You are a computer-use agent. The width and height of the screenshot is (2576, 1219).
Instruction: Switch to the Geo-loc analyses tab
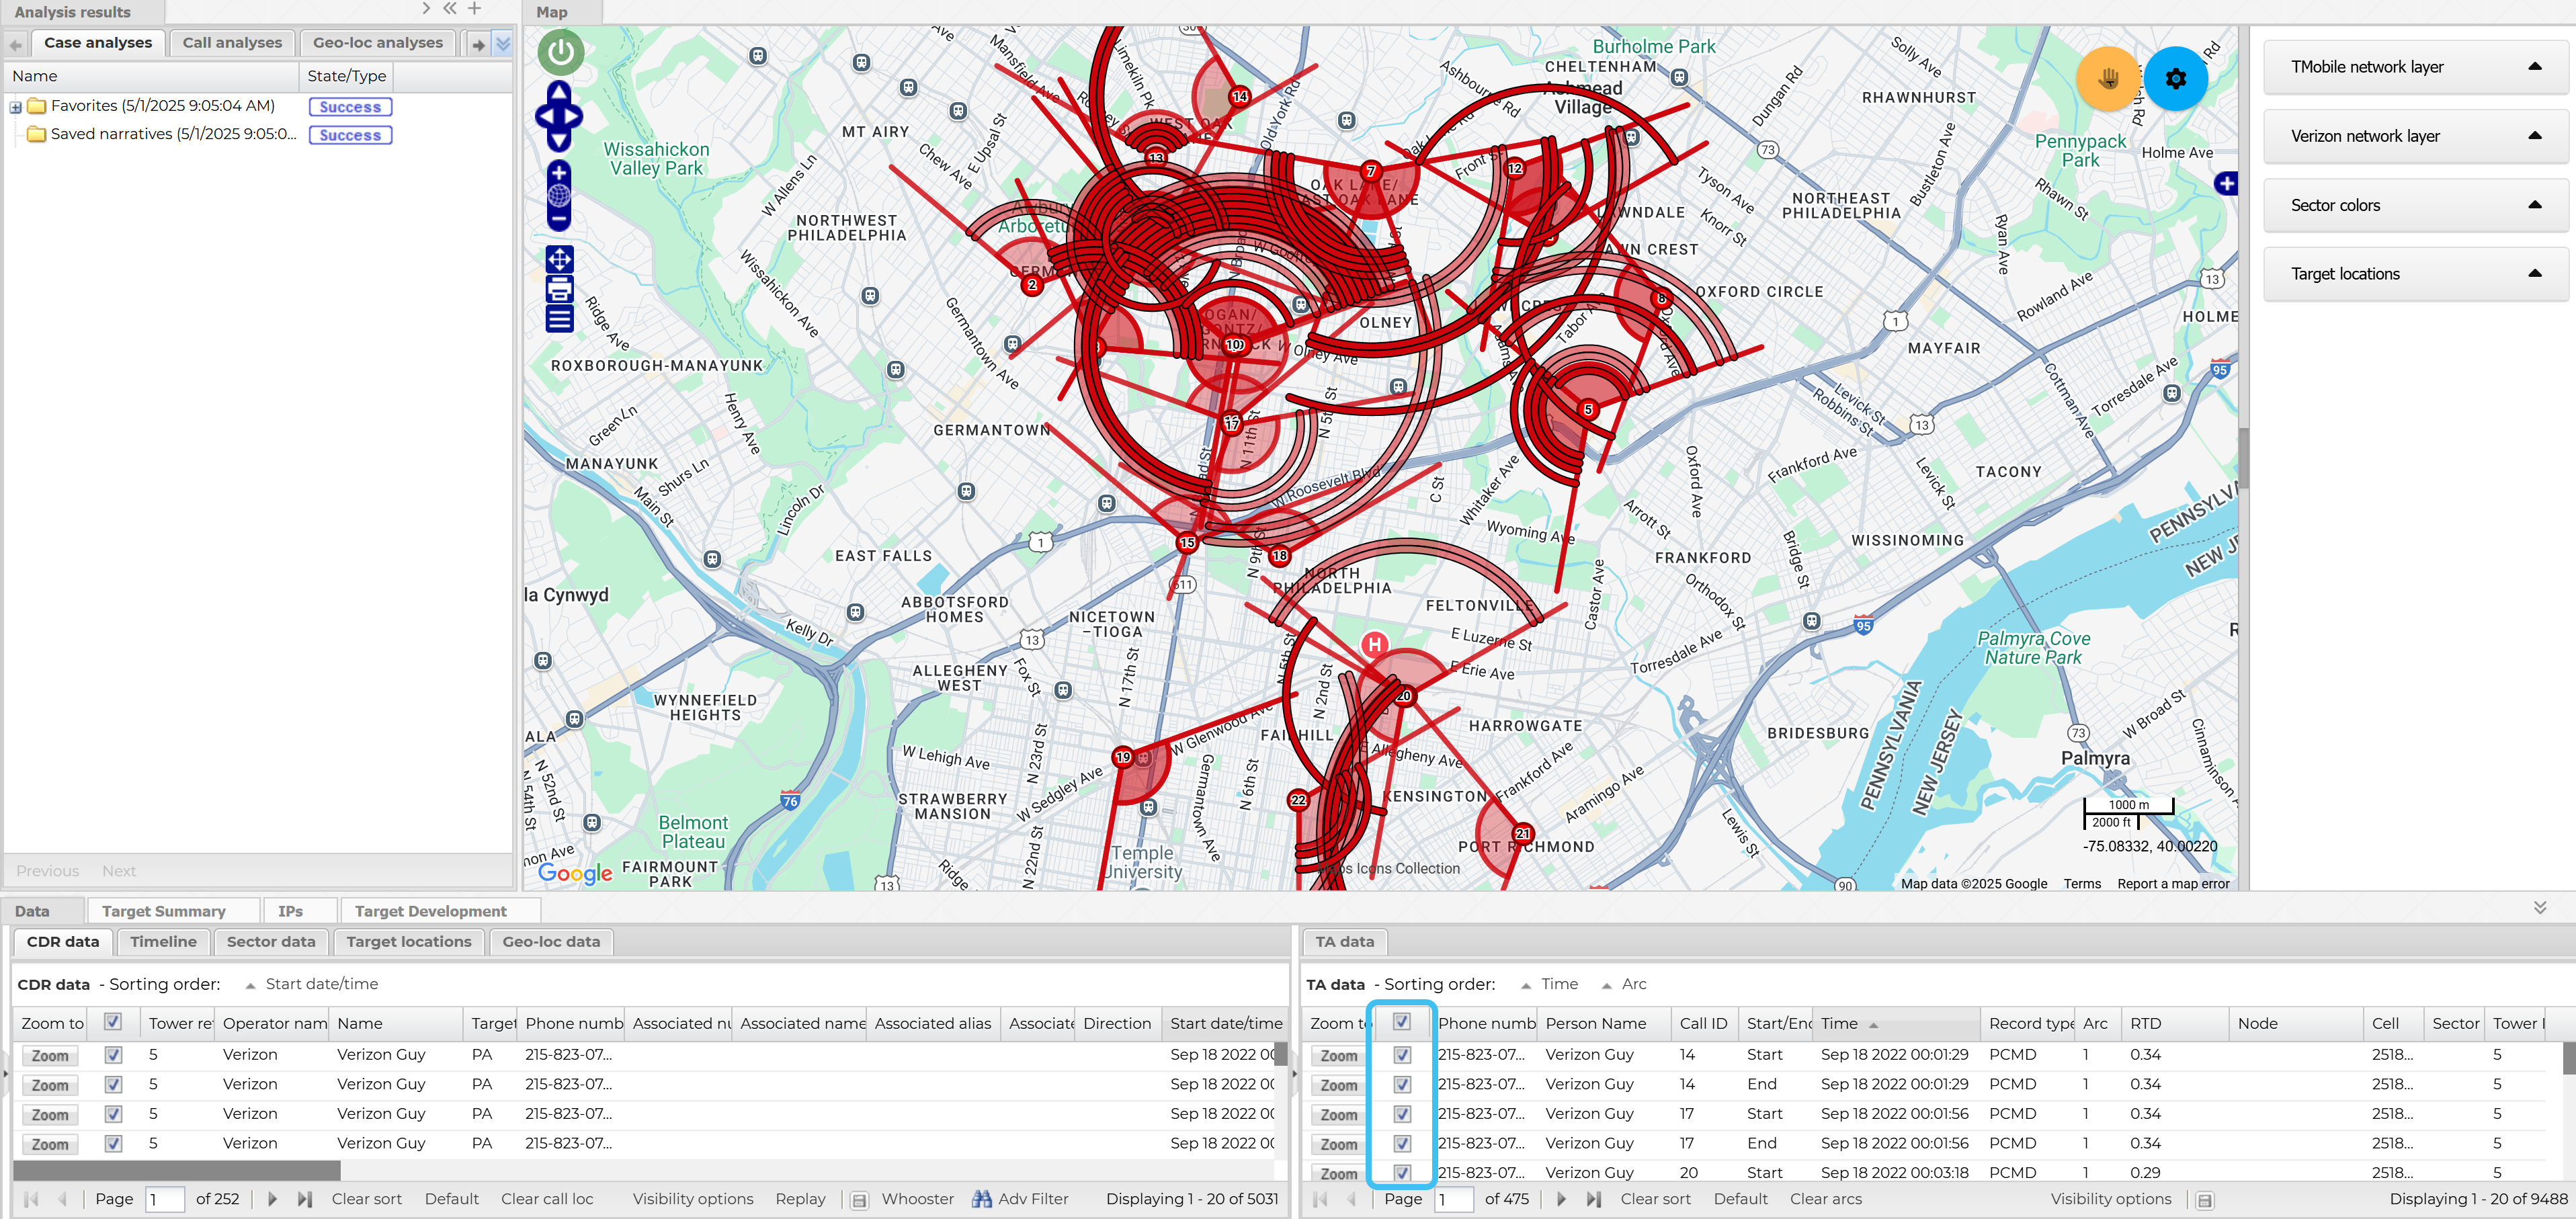click(377, 42)
